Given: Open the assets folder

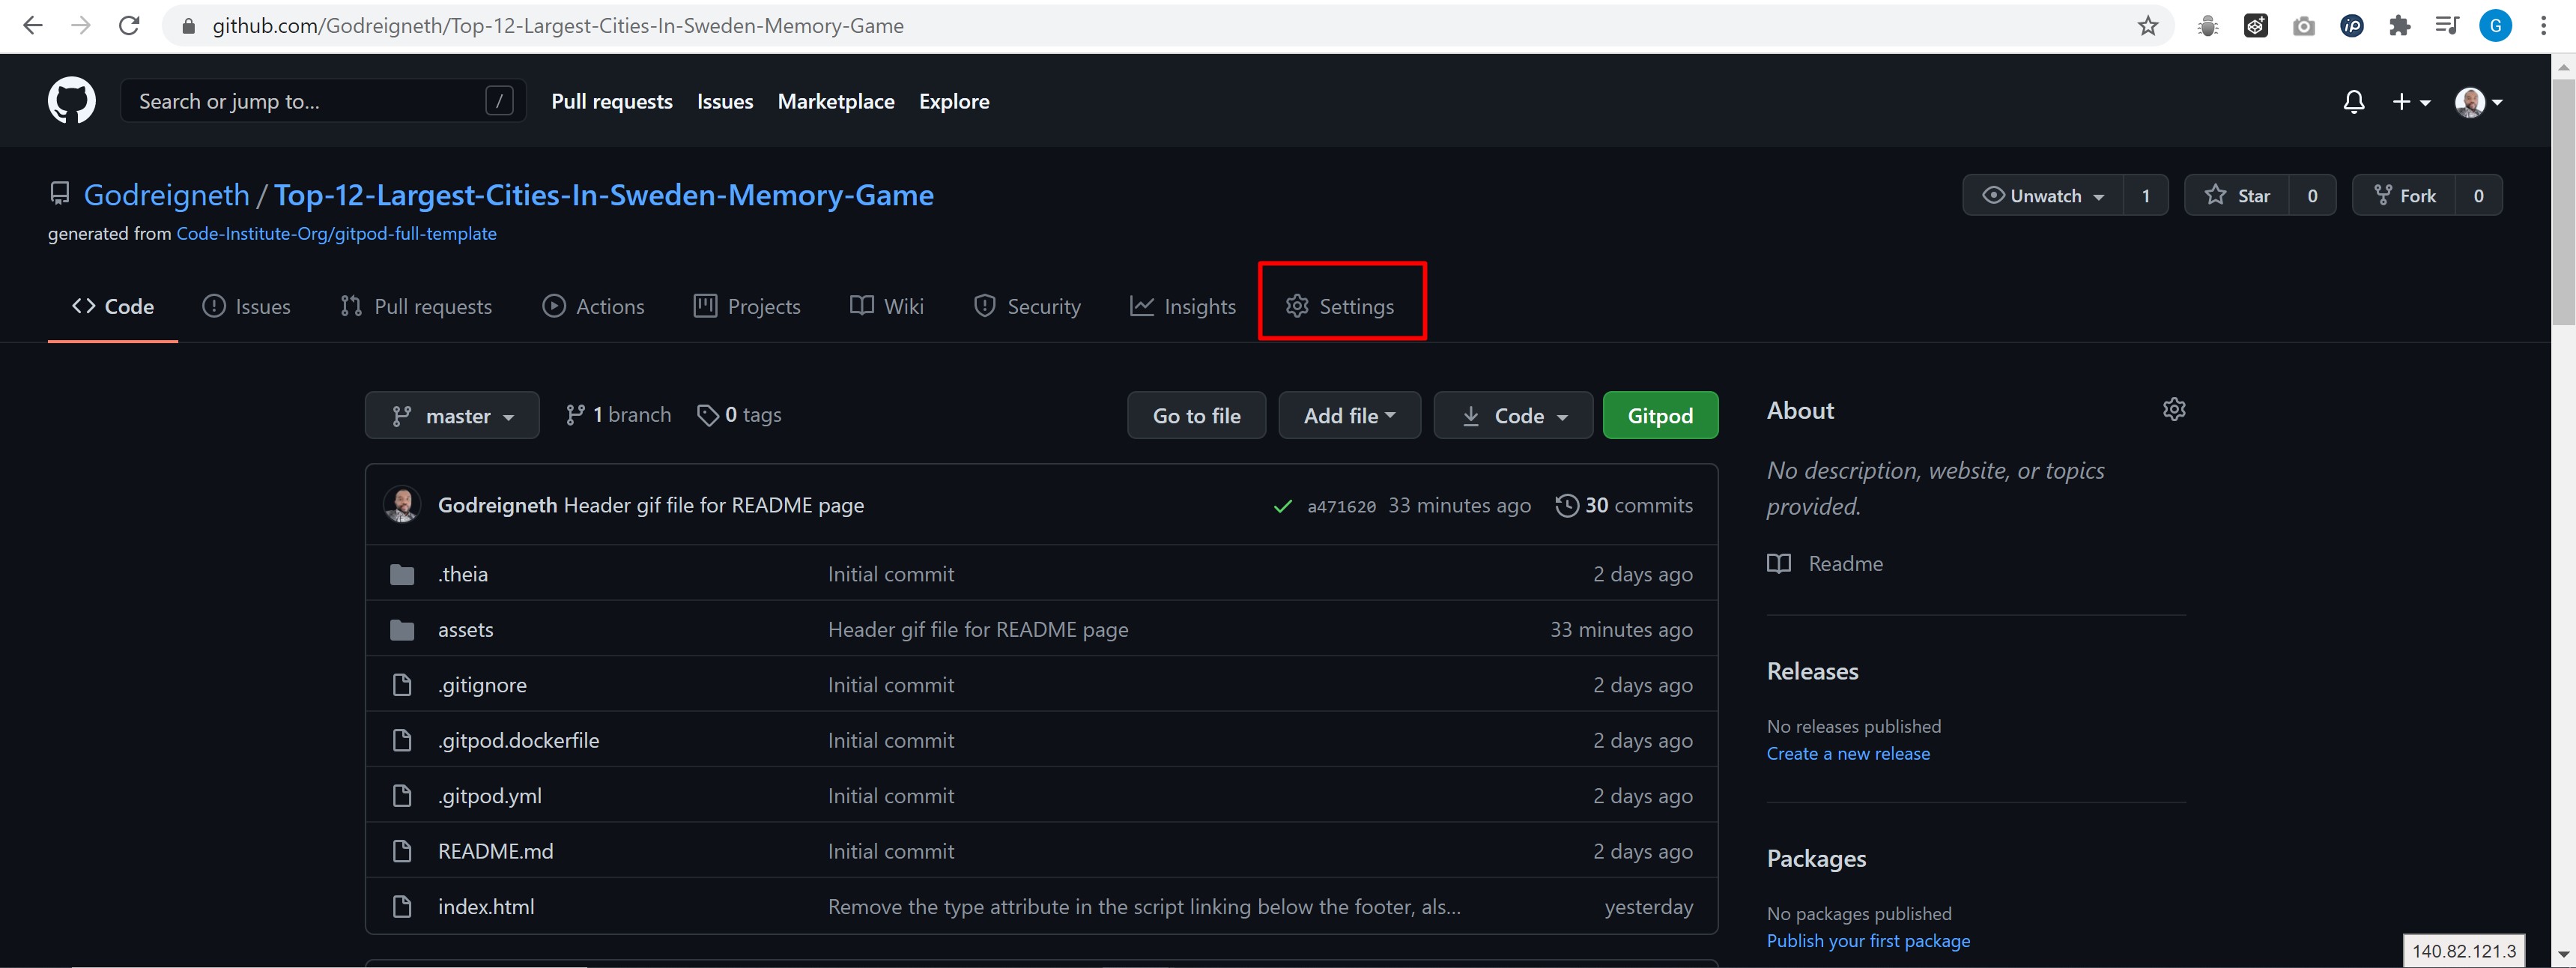Looking at the screenshot, I should click(x=465, y=630).
